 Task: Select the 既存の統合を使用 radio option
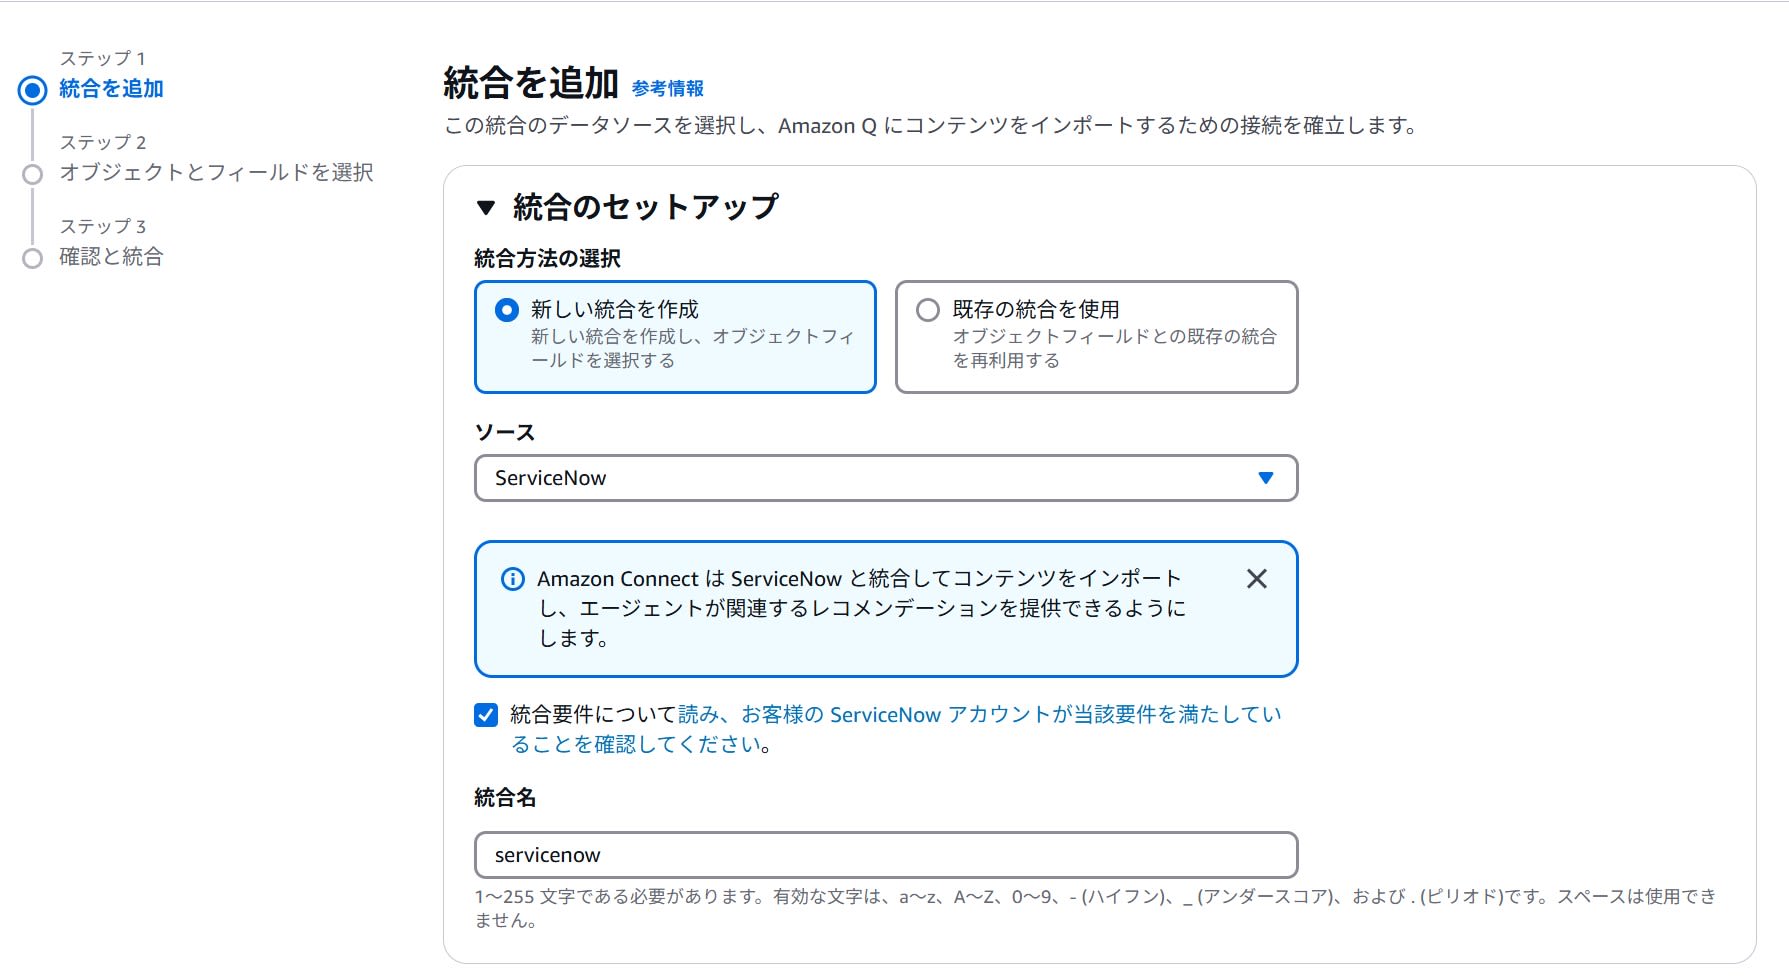click(928, 310)
